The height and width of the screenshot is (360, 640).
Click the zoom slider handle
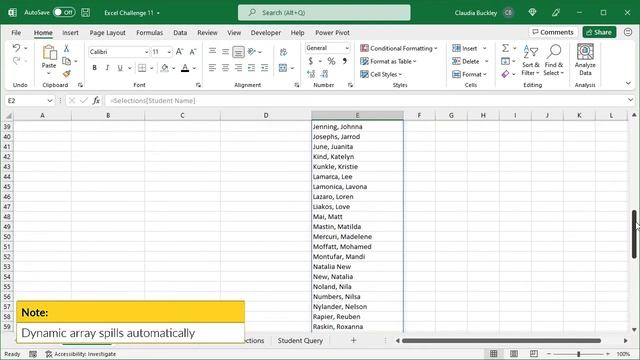click(578, 354)
